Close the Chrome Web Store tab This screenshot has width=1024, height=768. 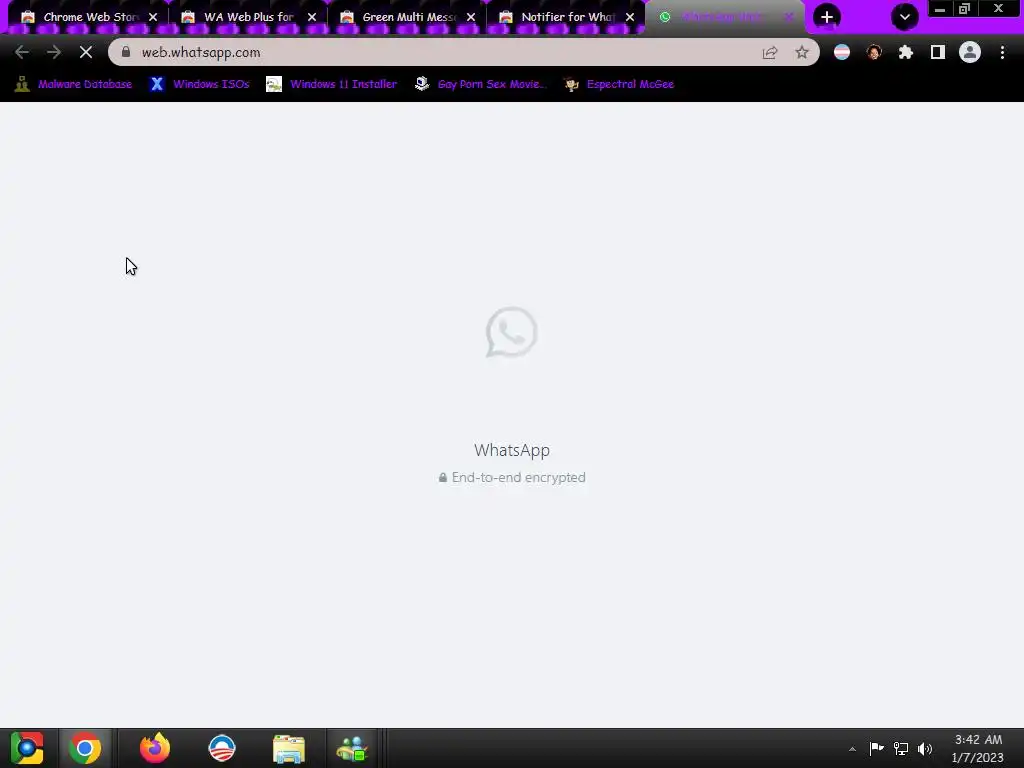tap(153, 17)
